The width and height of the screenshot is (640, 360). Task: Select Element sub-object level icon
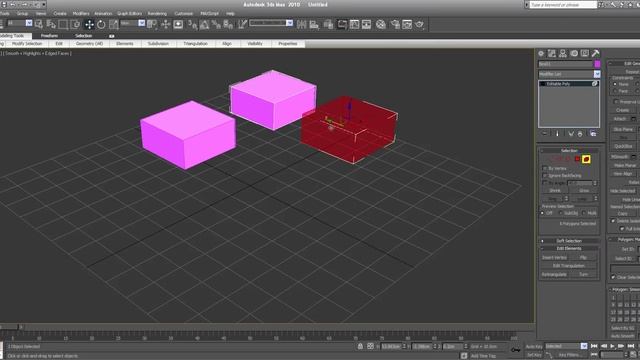tap(586, 159)
